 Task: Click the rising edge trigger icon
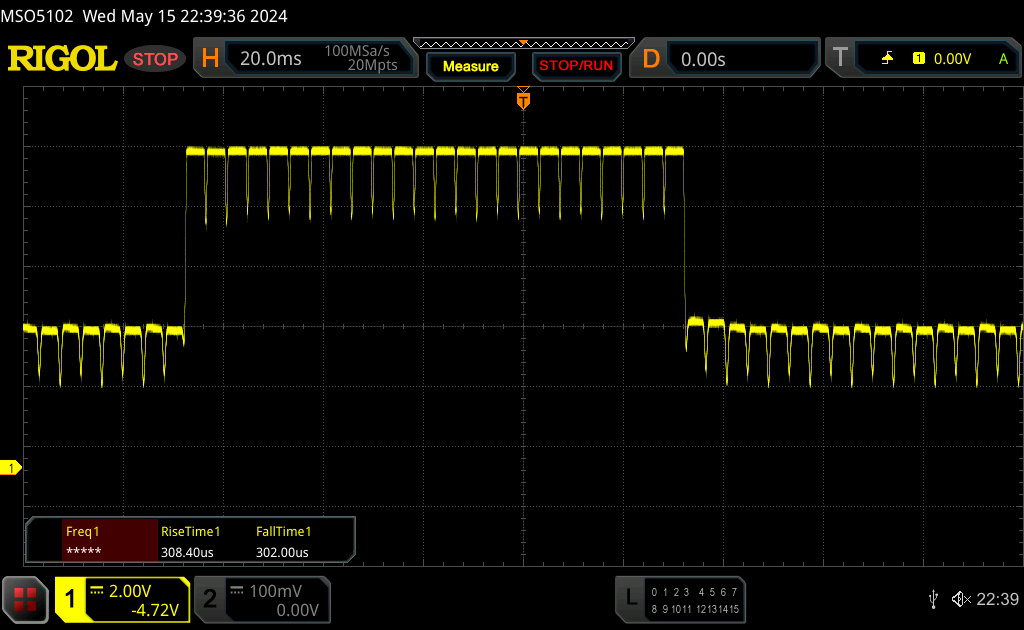[887, 59]
